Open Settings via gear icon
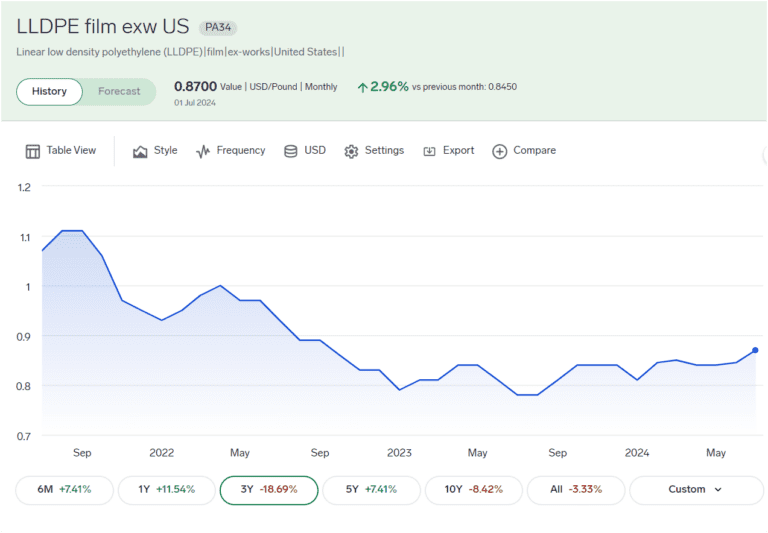This screenshot has height=533, width=768. [351, 151]
